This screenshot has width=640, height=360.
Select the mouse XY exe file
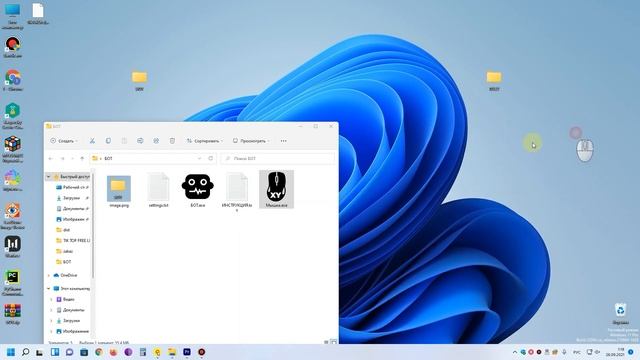276,189
